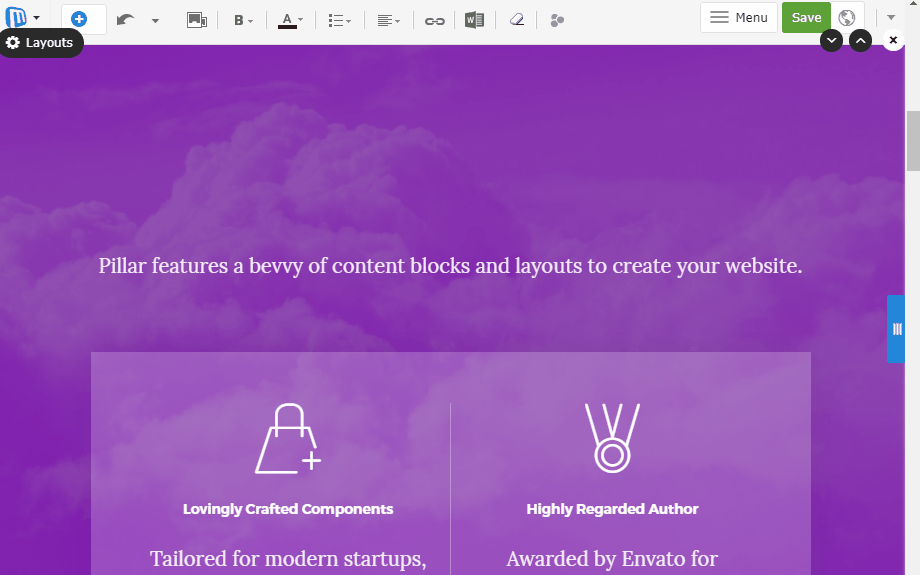
Task: Select the shopping bag plus icon
Action: [288, 438]
